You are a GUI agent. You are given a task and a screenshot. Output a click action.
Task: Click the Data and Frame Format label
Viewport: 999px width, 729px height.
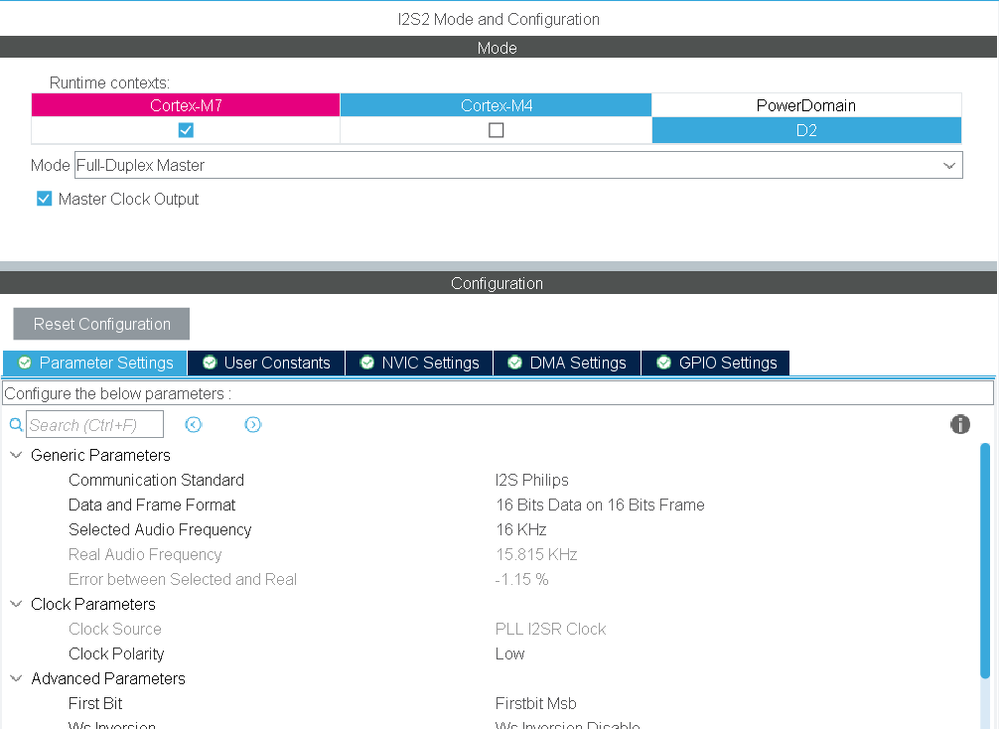(152, 505)
